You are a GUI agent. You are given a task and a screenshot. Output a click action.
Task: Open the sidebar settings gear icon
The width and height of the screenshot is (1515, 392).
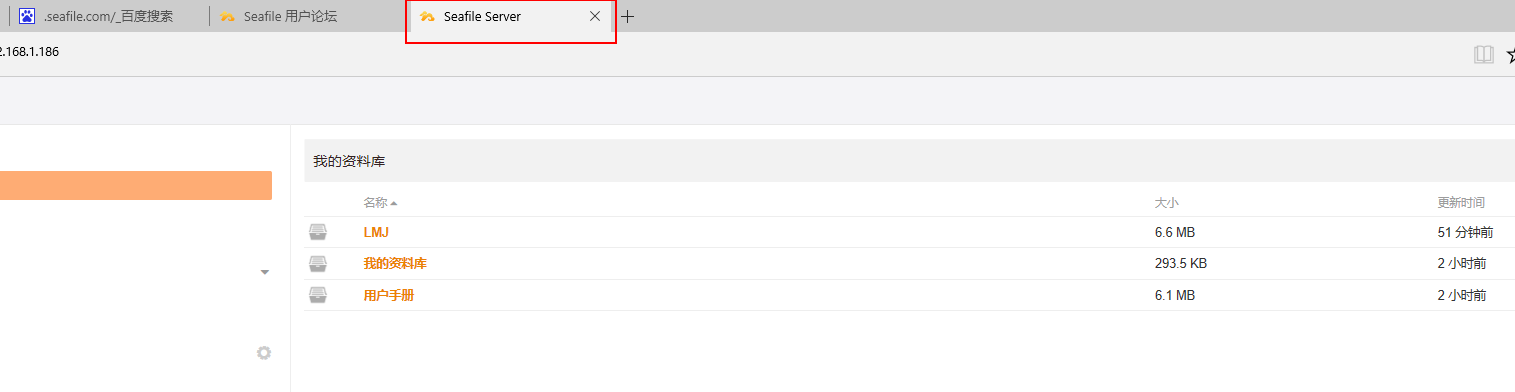[264, 353]
